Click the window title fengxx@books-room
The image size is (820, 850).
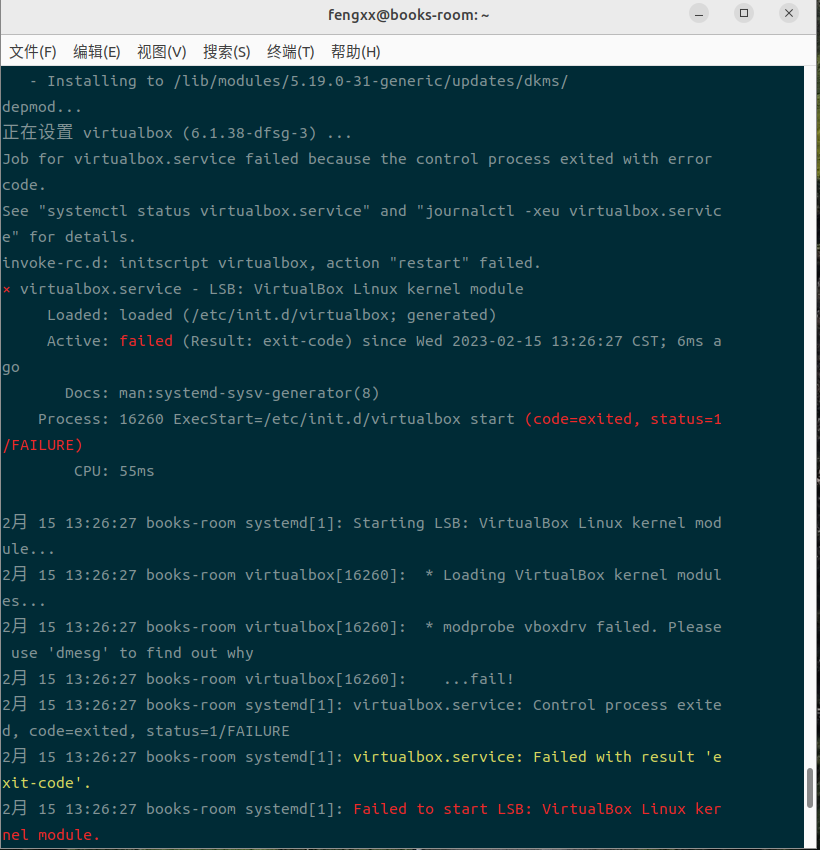409,15
